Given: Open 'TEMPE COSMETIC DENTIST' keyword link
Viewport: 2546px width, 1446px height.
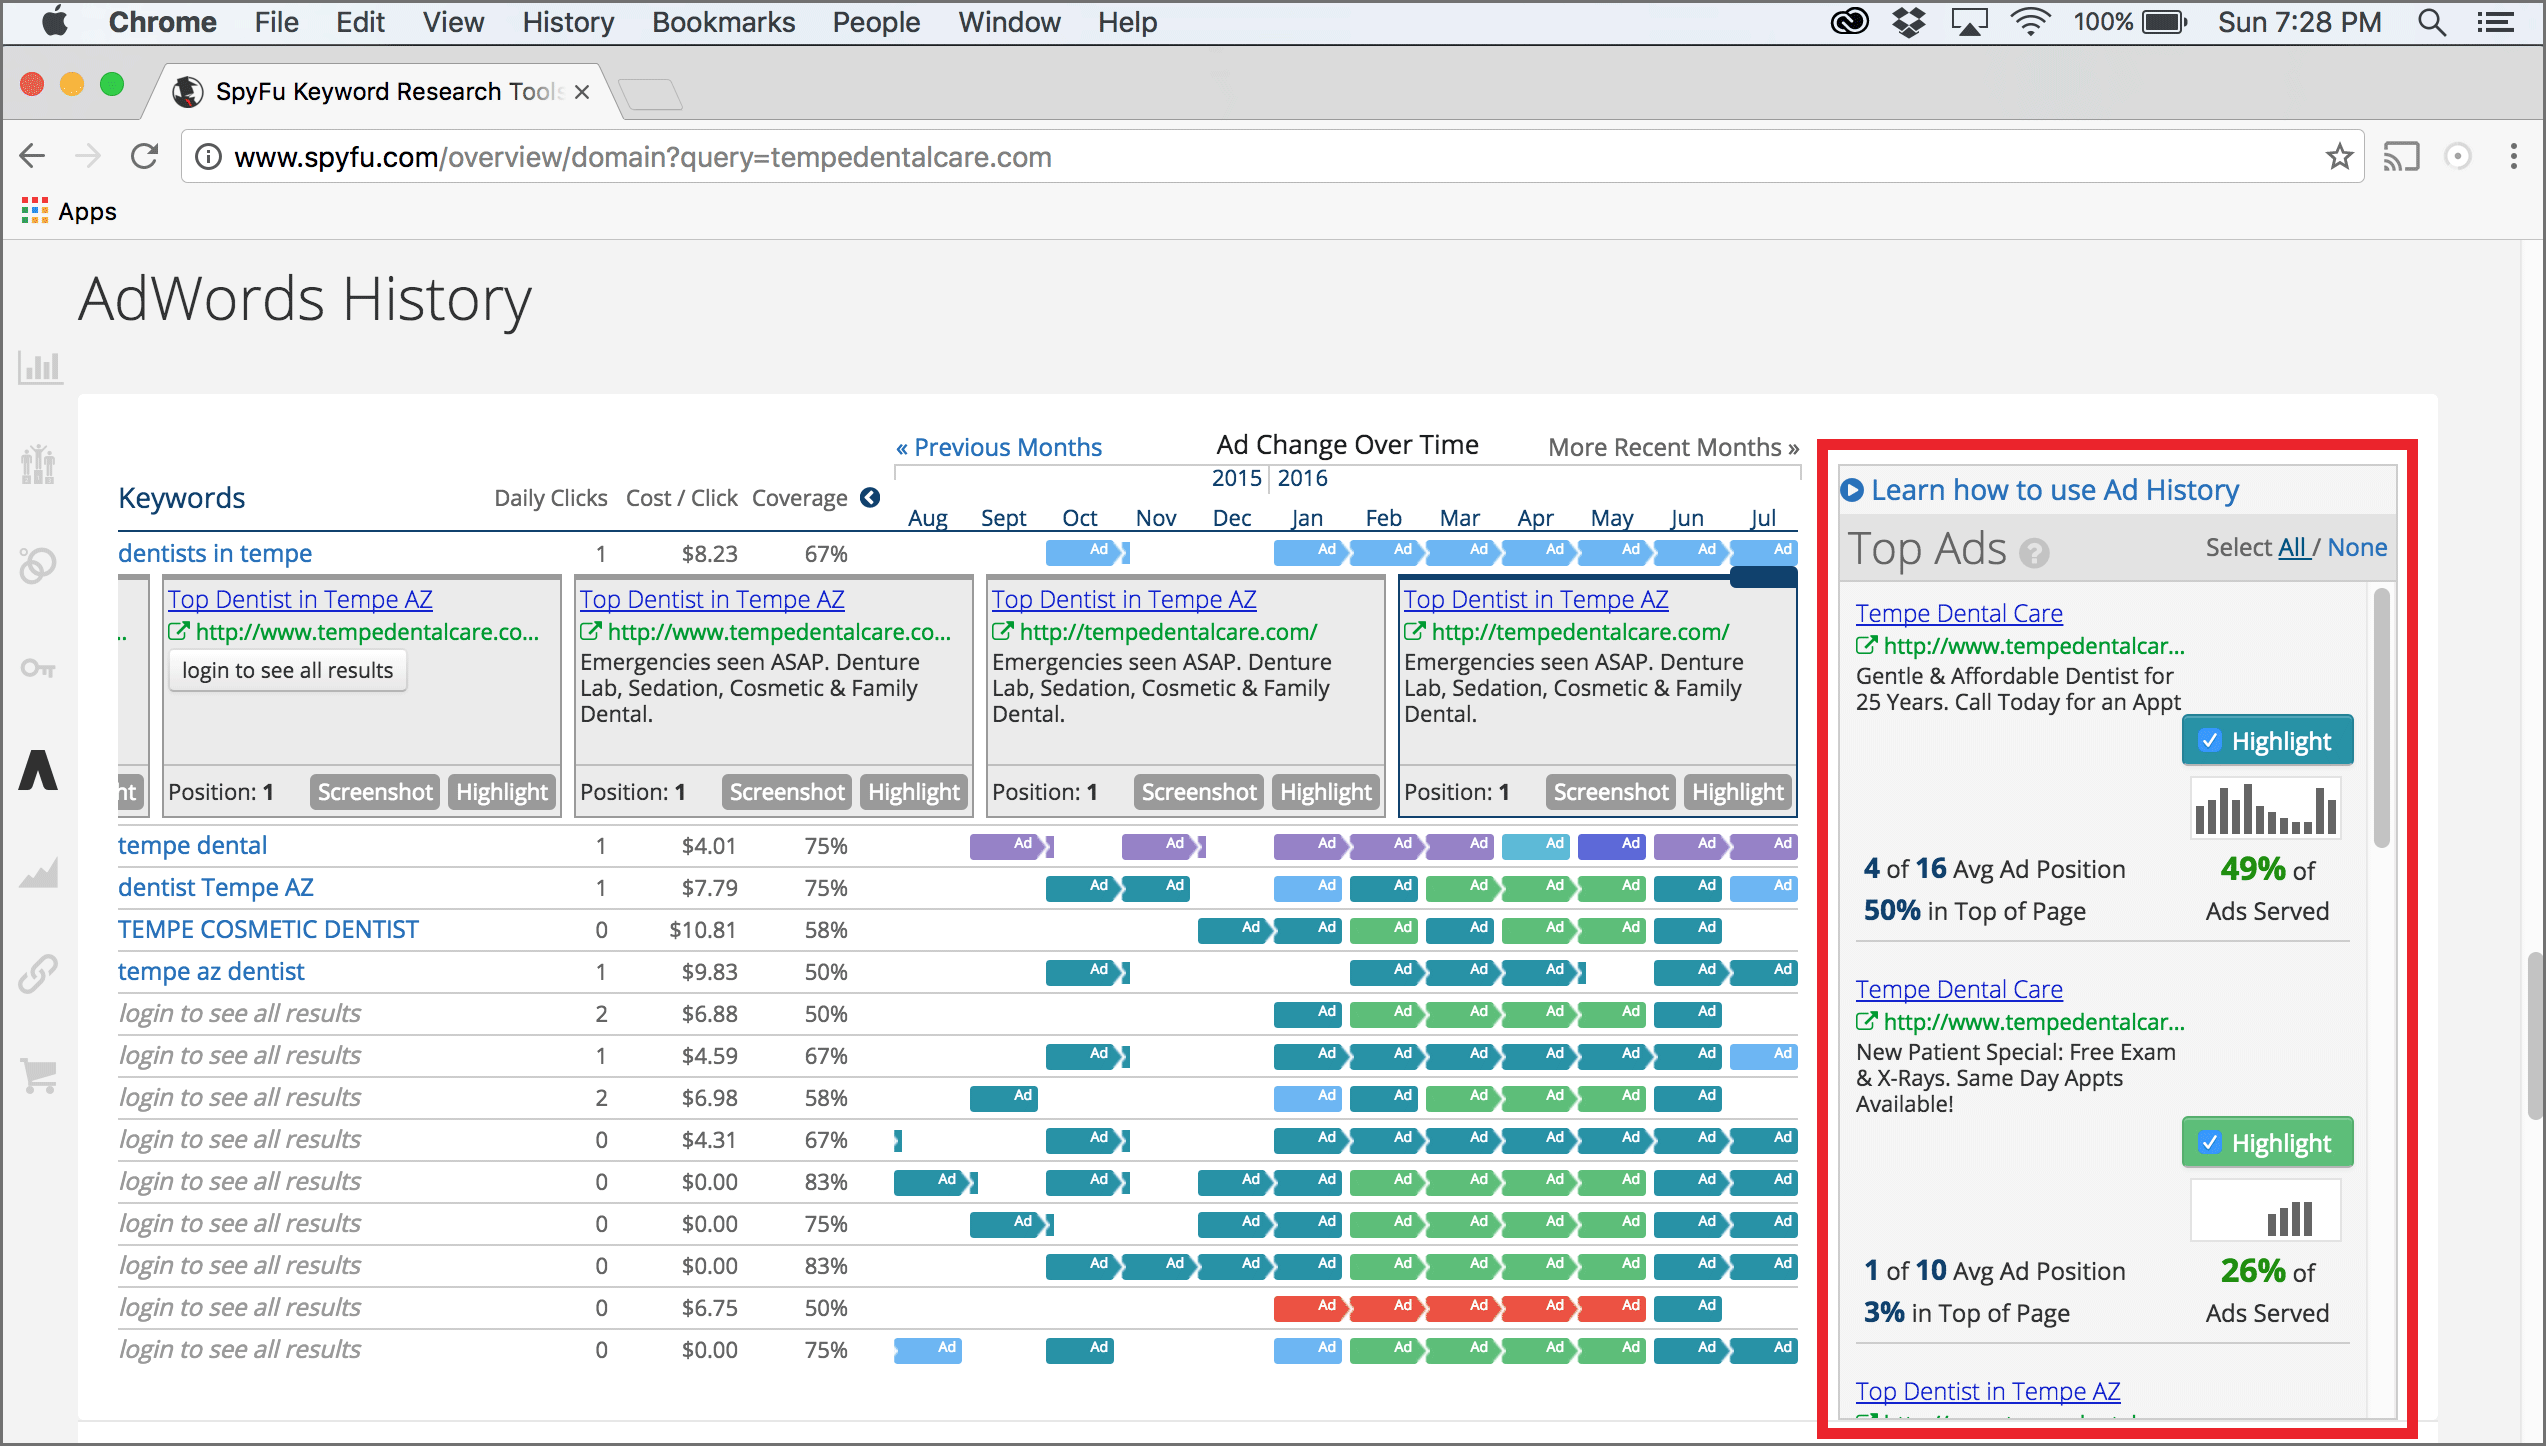Looking at the screenshot, I should pos(268,929).
